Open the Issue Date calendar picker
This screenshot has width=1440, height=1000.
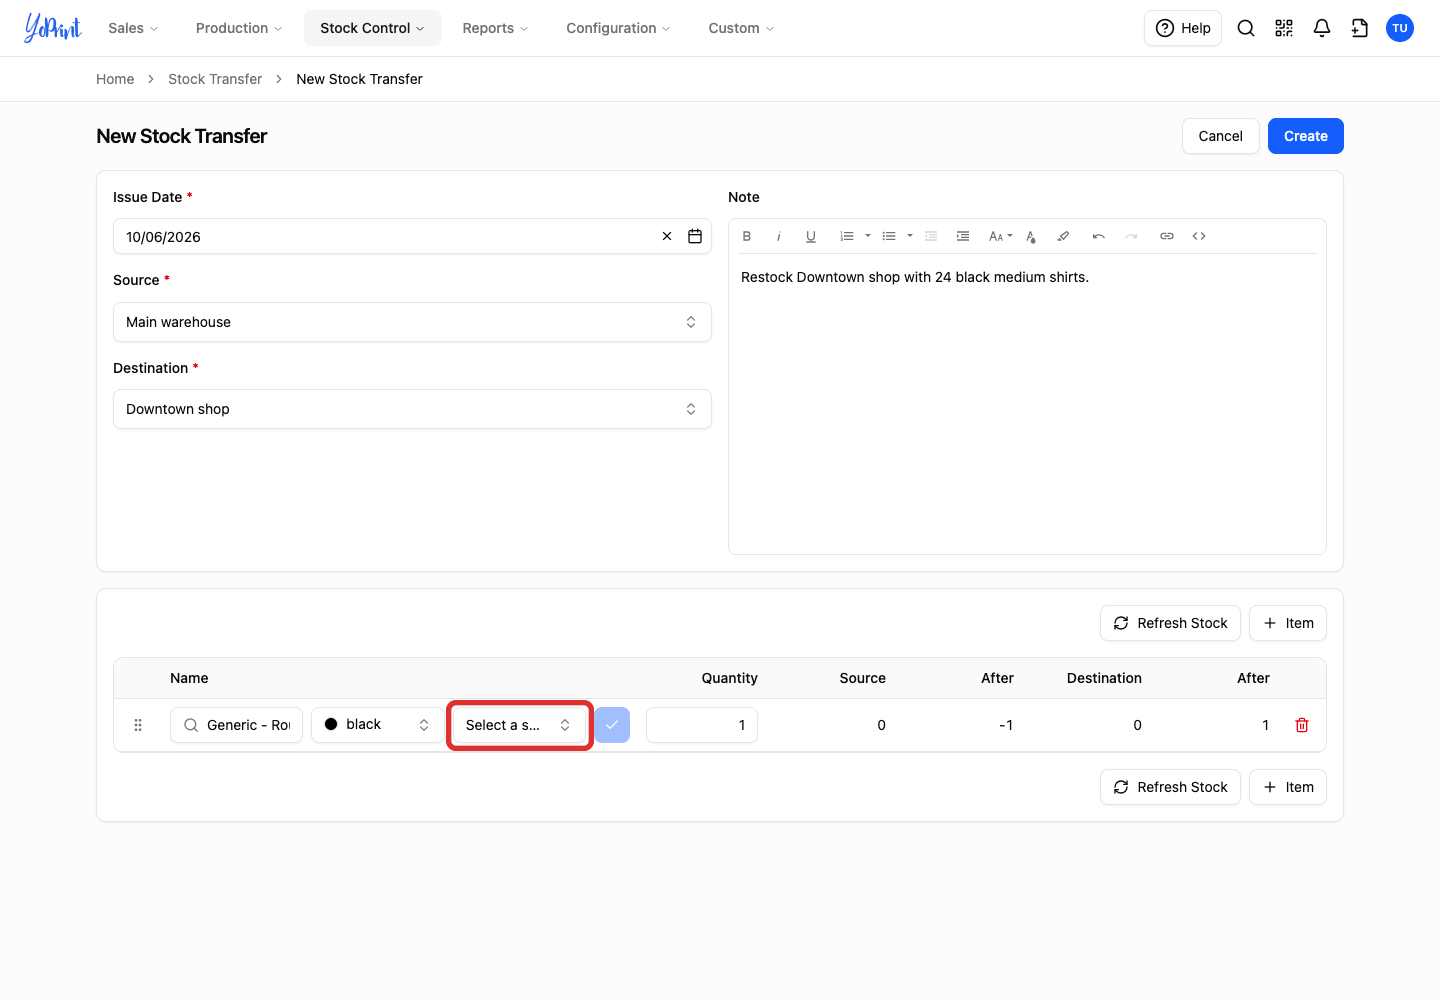695,236
